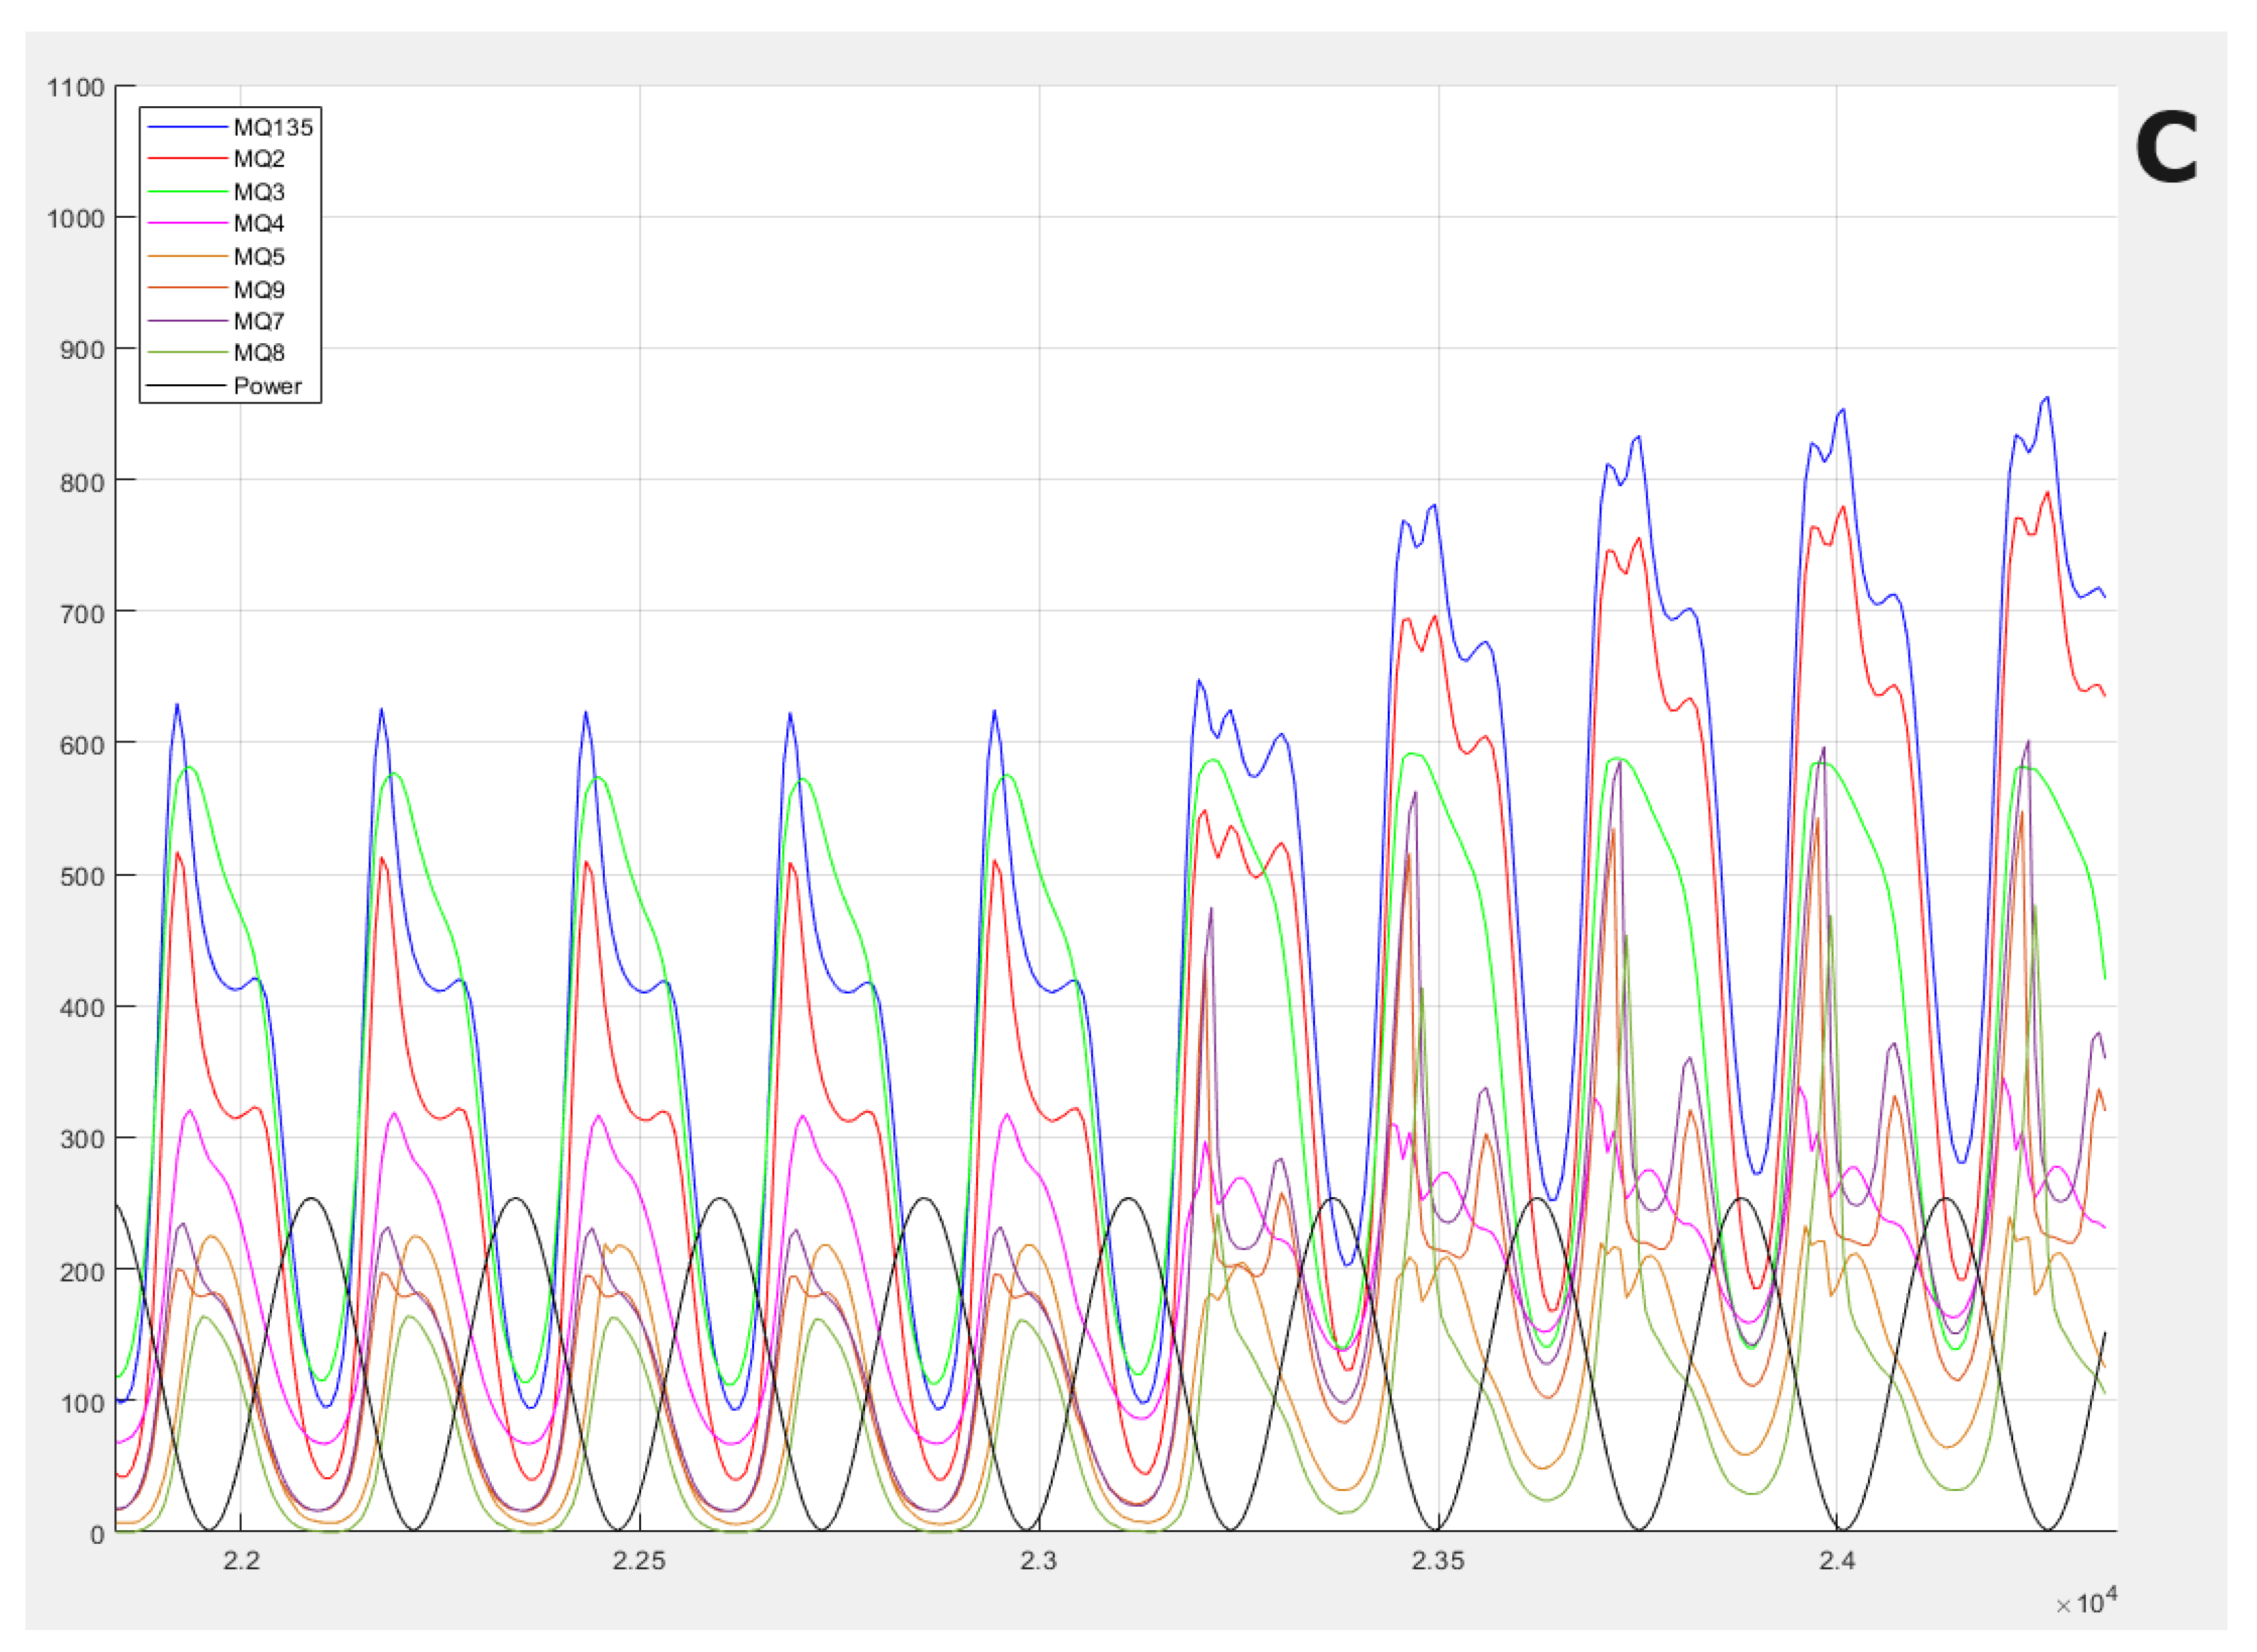Click the MQ135 legend entry

273,127
